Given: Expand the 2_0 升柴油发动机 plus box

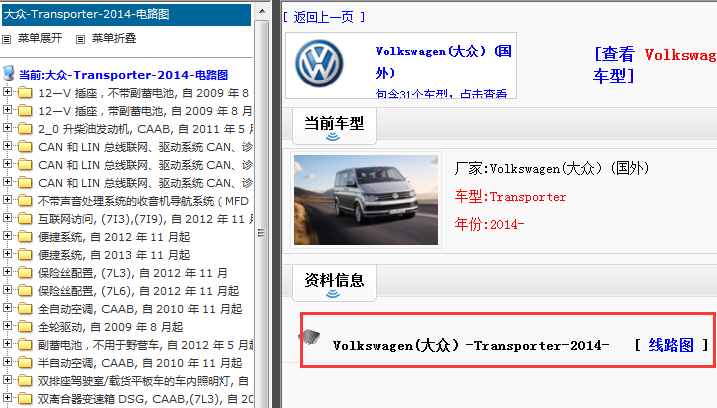Looking at the screenshot, I should [7, 128].
